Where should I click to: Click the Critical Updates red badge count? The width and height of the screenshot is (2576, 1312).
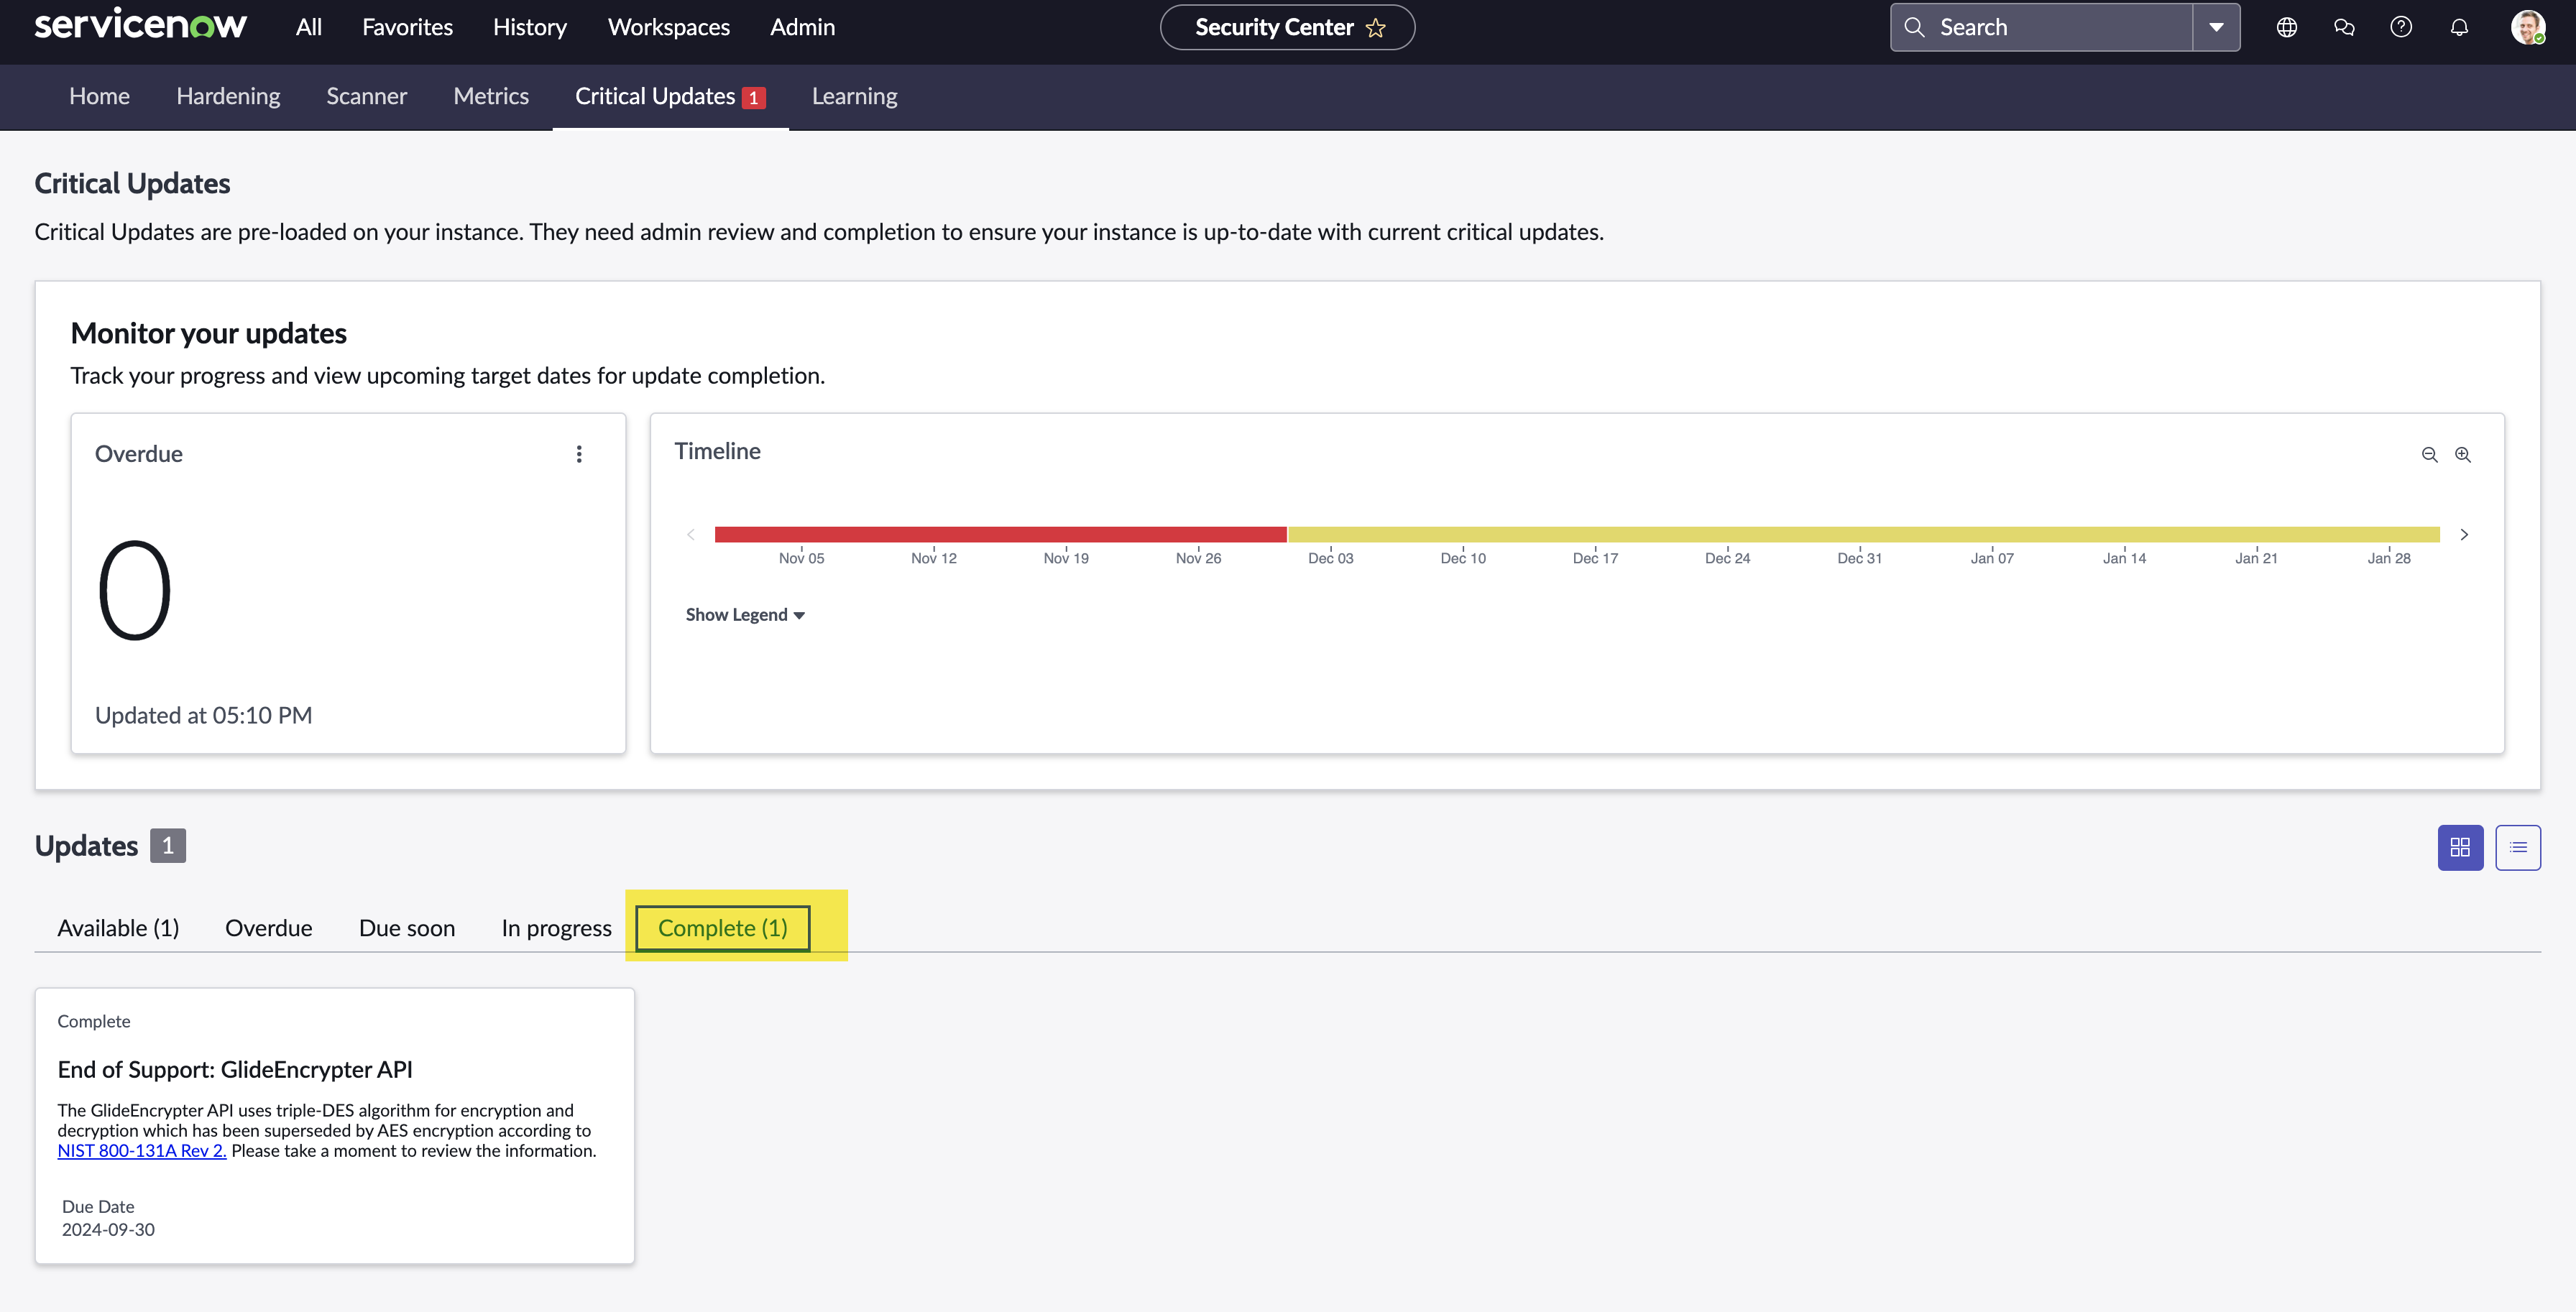[x=754, y=98]
